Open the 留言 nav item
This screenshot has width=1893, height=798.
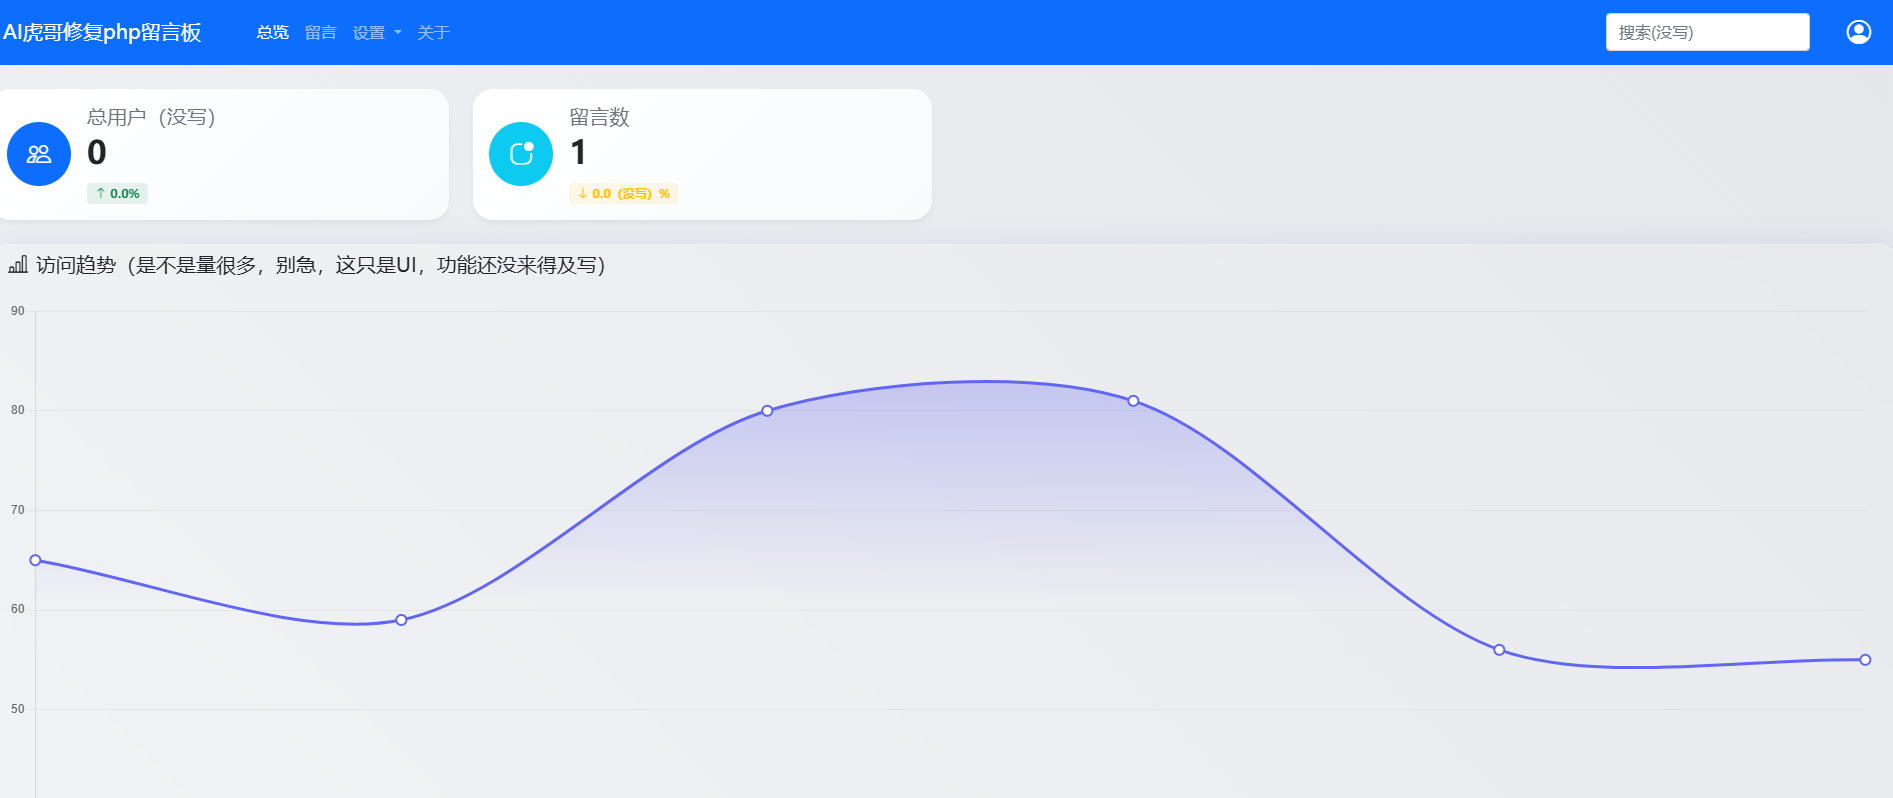pyautogui.click(x=320, y=33)
